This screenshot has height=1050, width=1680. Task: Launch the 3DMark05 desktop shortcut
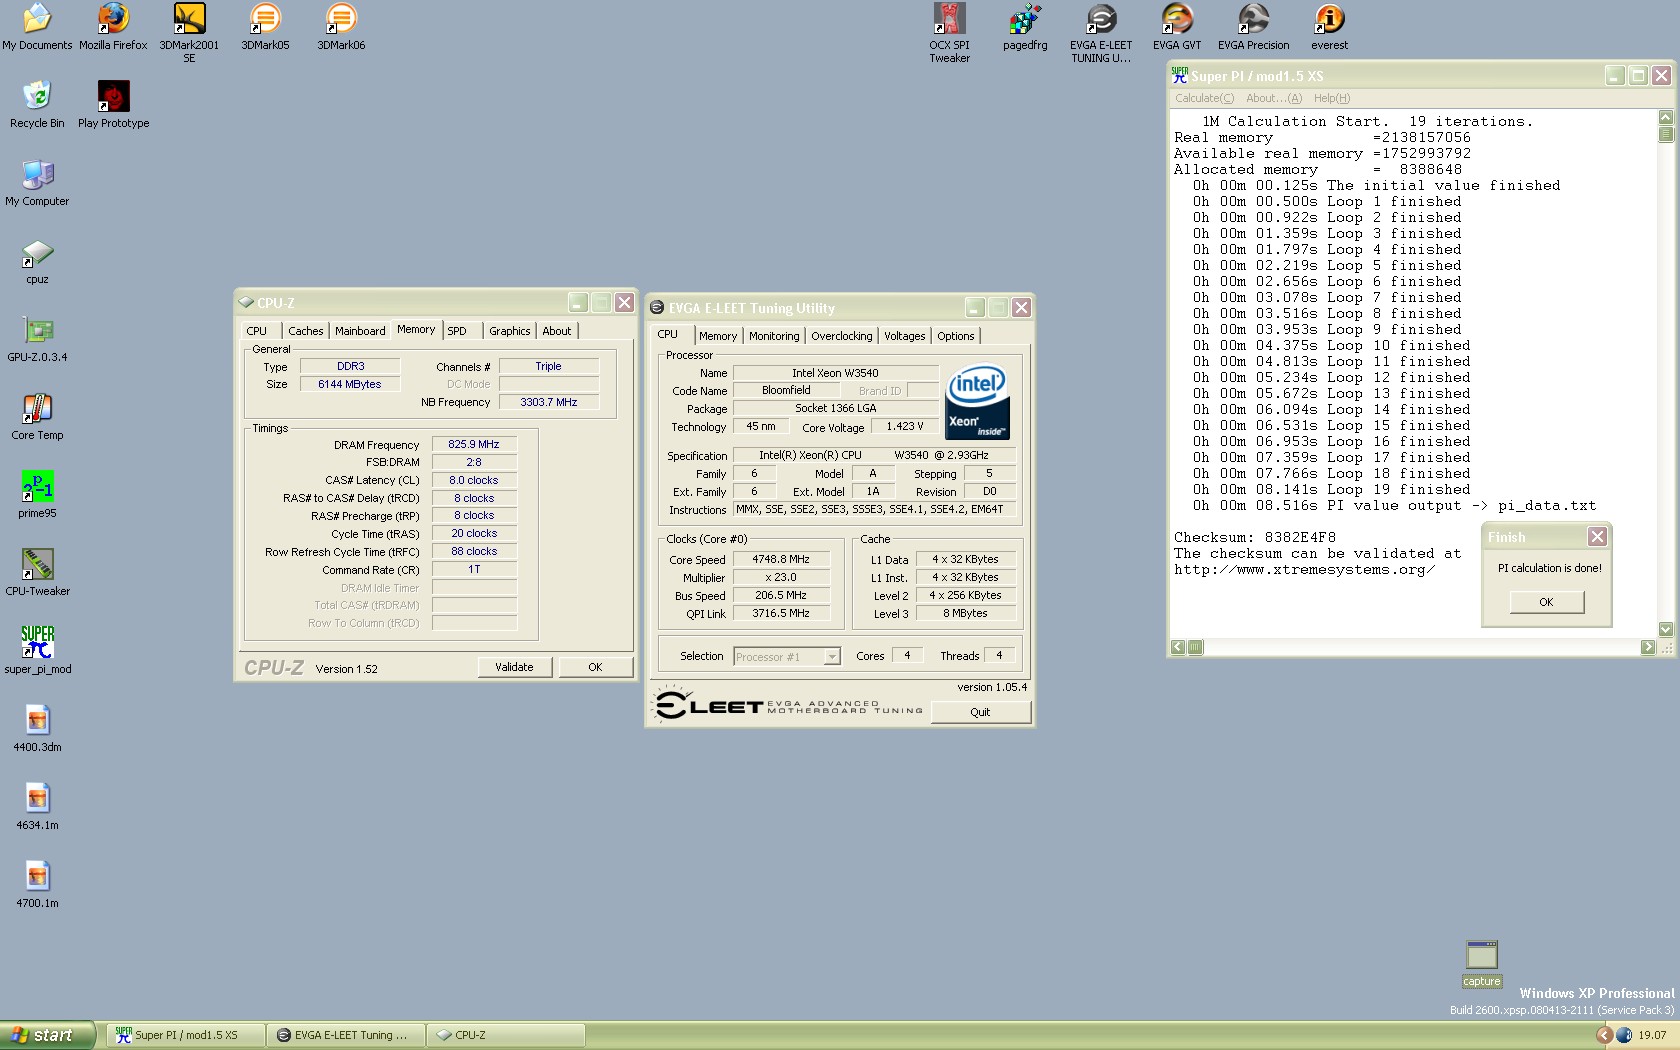265,27
